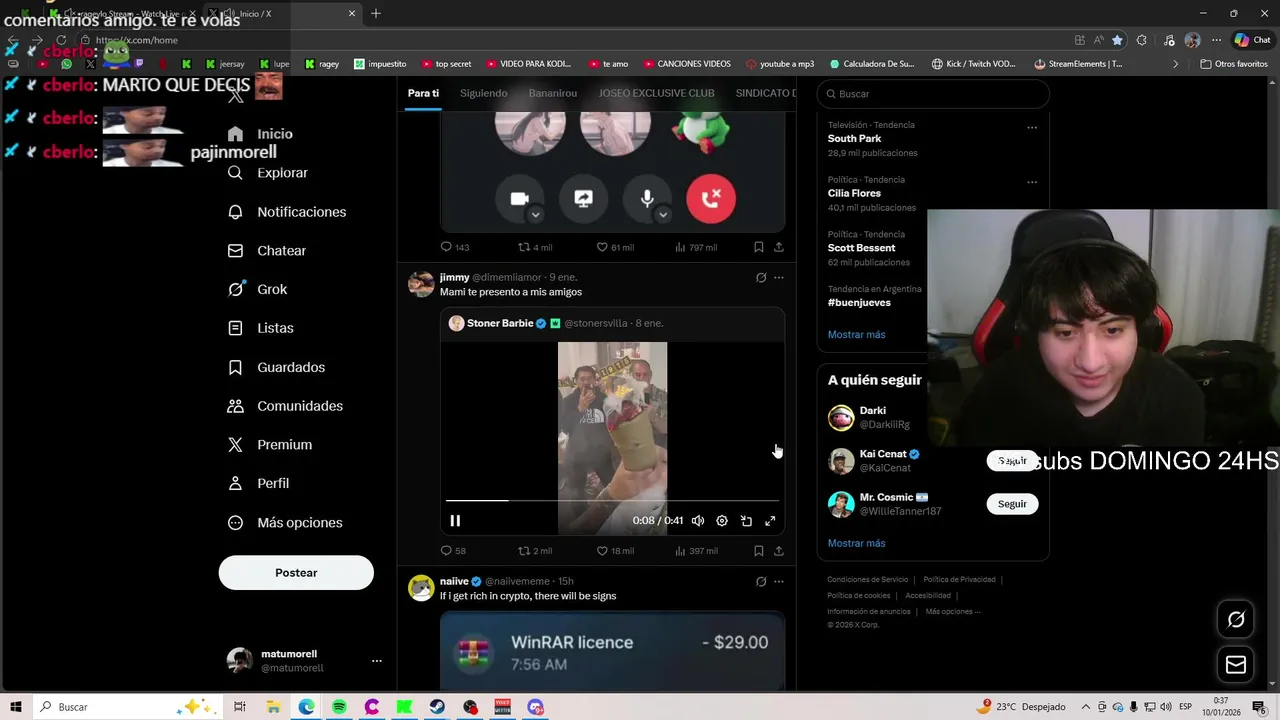Expand Más opciones footer link
The image size is (1280, 720).
click(952, 612)
